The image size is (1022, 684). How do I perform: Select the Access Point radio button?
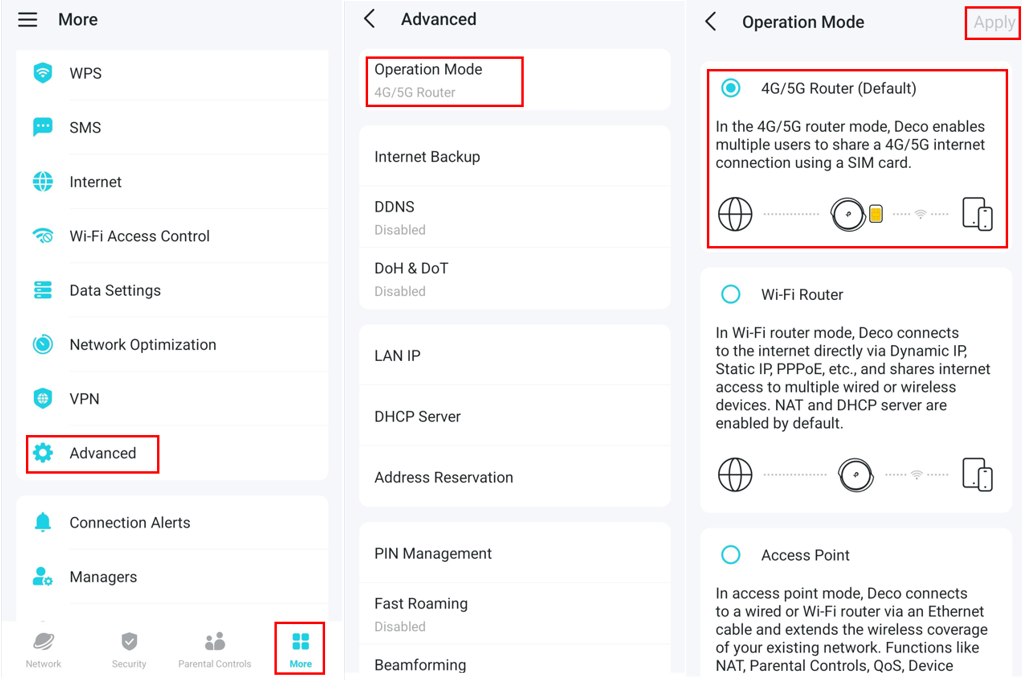(x=731, y=555)
